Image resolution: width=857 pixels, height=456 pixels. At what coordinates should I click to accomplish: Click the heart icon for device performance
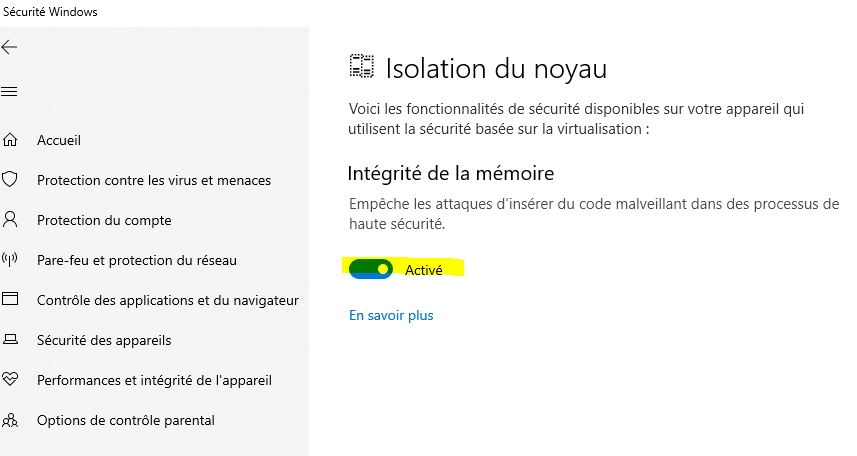click(x=11, y=380)
